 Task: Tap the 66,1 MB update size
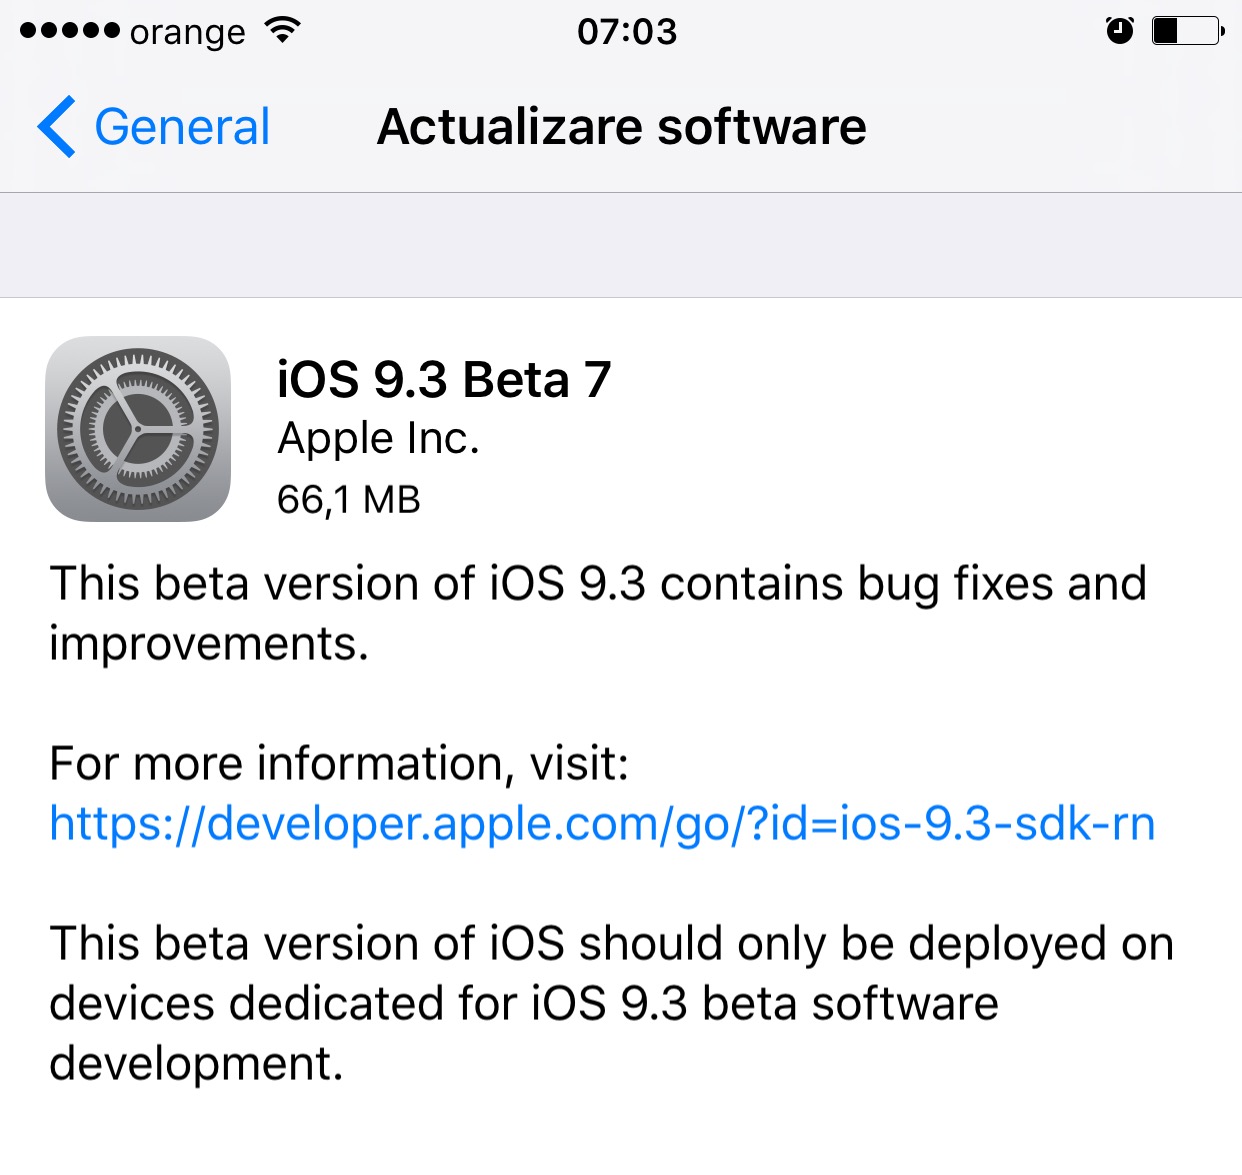[x=349, y=499]
